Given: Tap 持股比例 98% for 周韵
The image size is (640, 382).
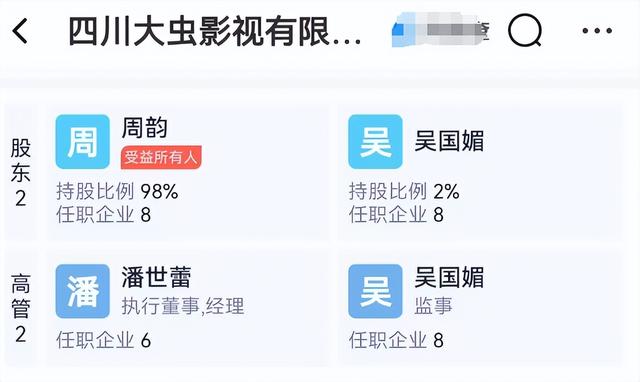Looking at the screenshot, I should (x=117, y=191).
